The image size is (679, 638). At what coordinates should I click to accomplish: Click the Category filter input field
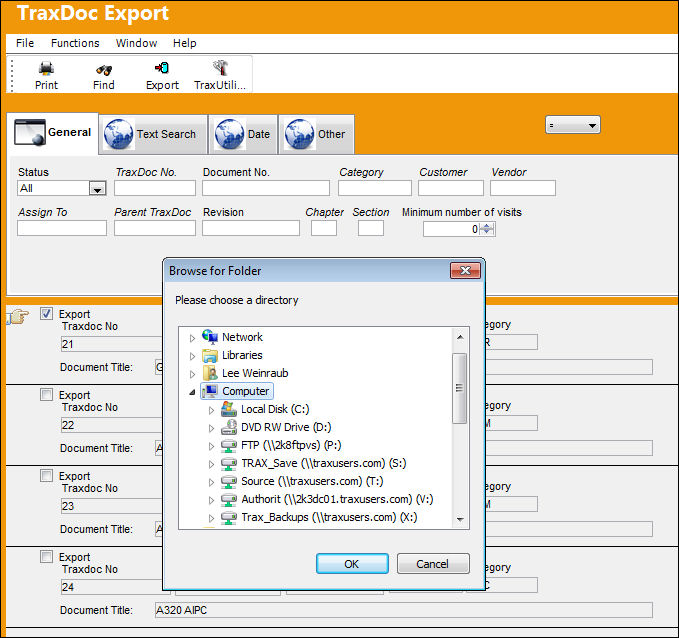click(375, 188)
